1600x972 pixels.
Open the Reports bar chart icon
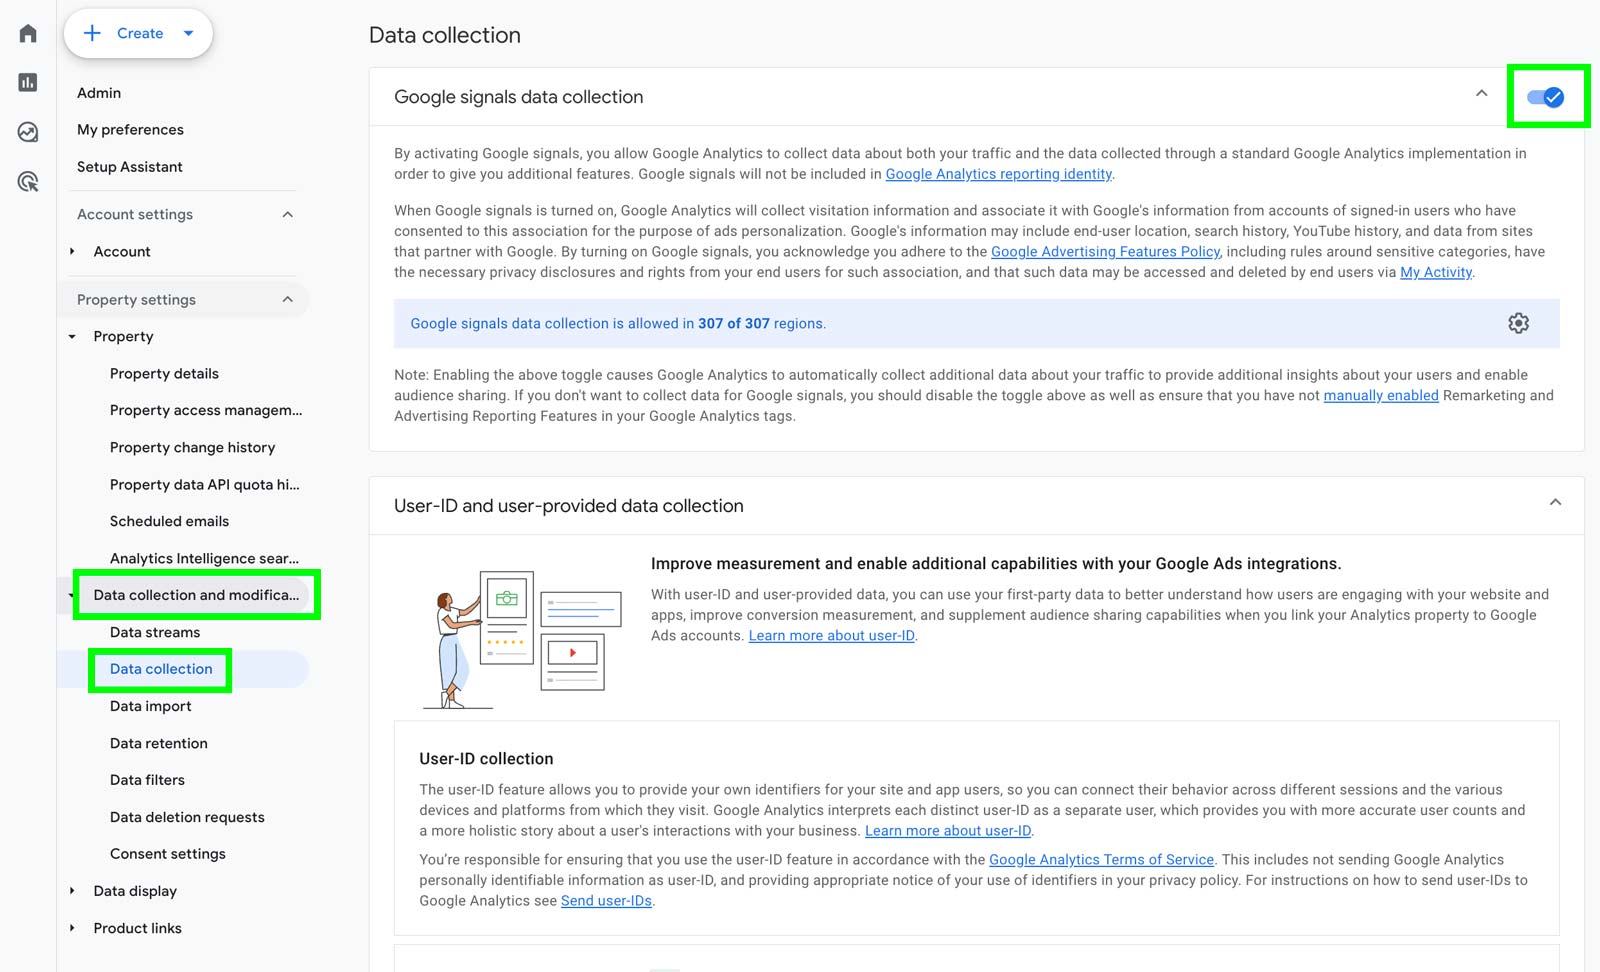coord(28,83)
